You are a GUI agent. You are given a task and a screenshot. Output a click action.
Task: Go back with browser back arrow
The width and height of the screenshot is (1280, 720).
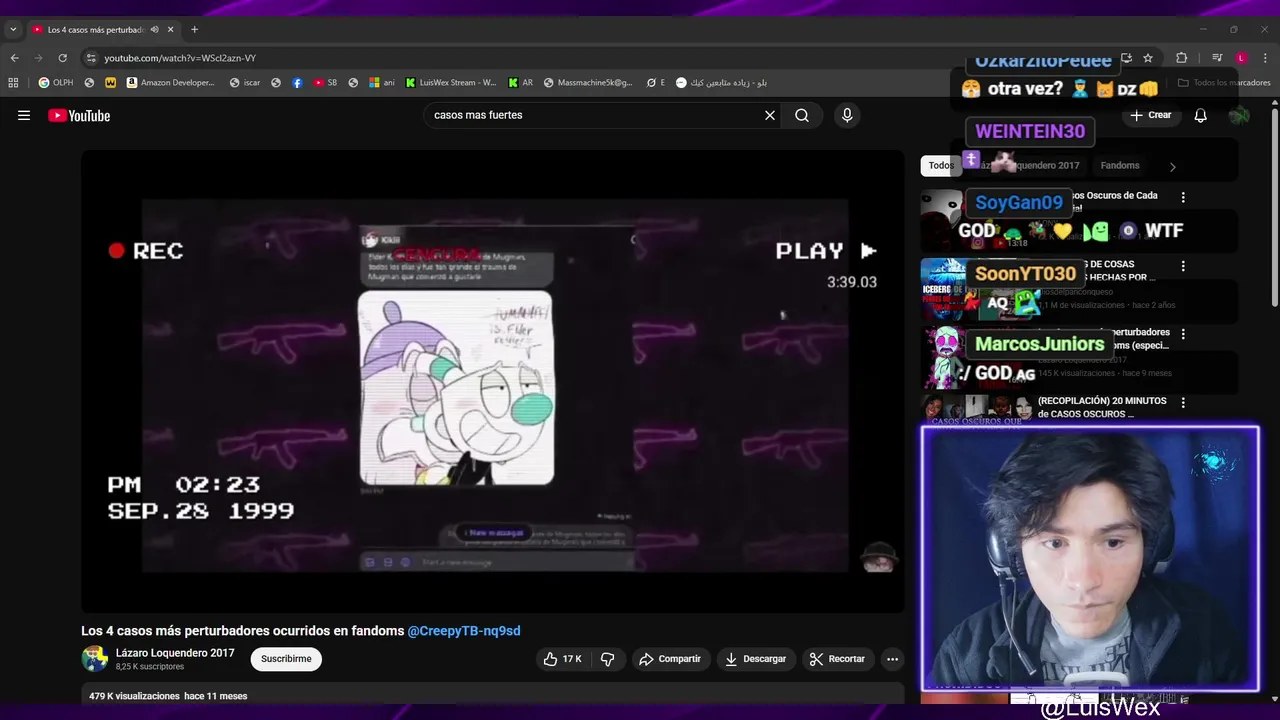coord(14,58)
